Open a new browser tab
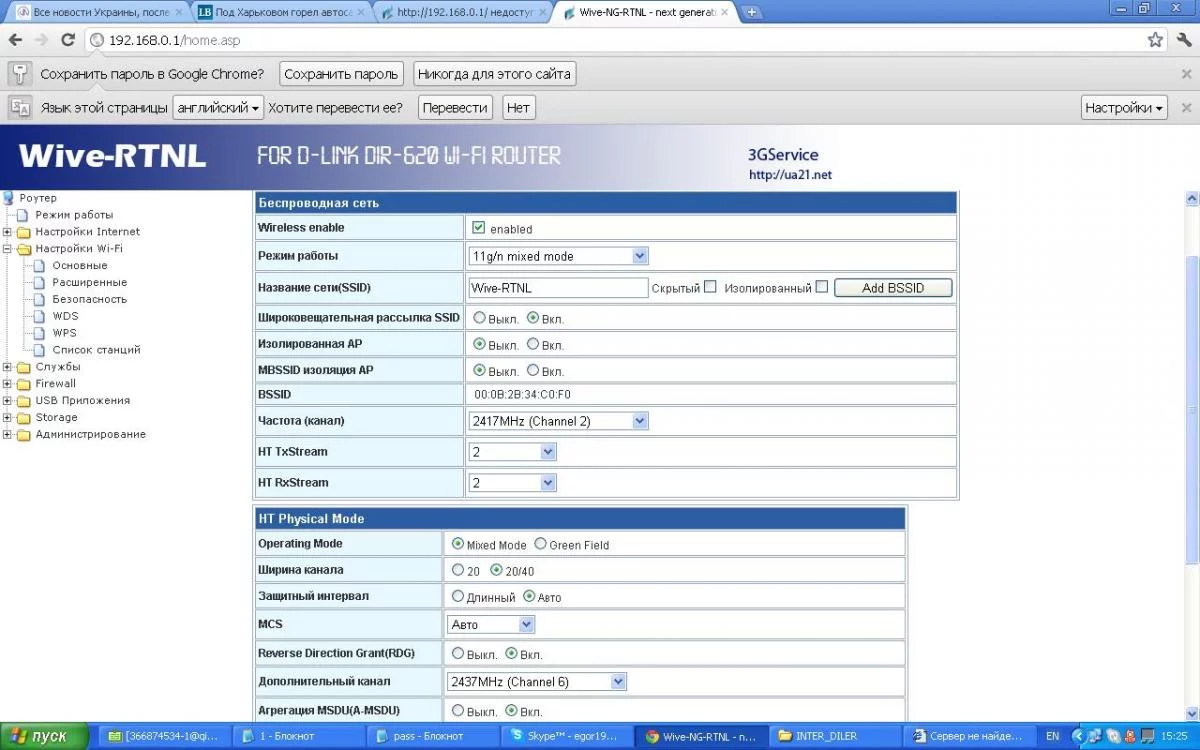The image size is (1200, 750). pyautogui.click(x=752, y=12)
